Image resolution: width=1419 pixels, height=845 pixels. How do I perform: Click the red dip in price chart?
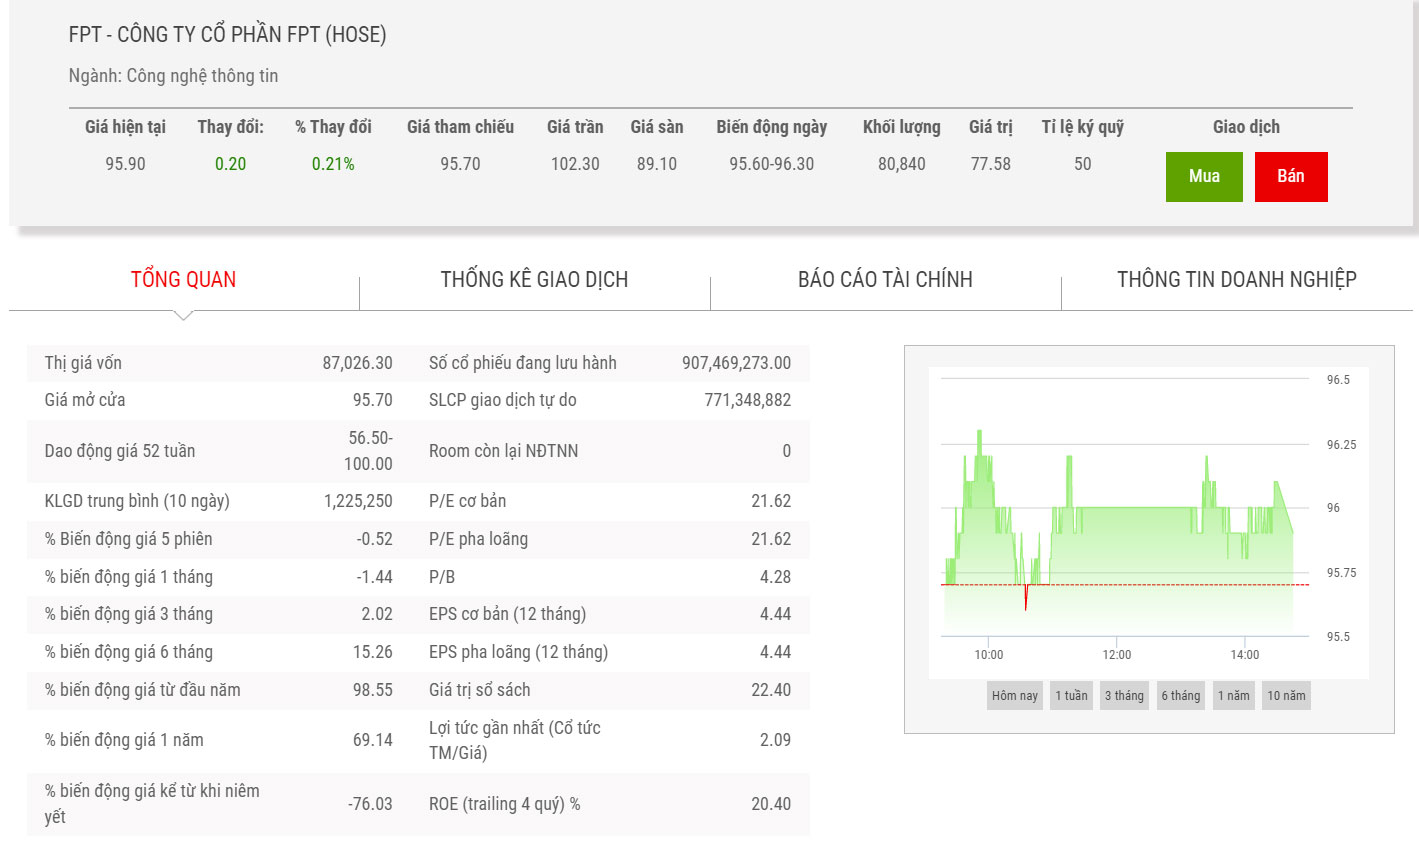coord(1025,598)
